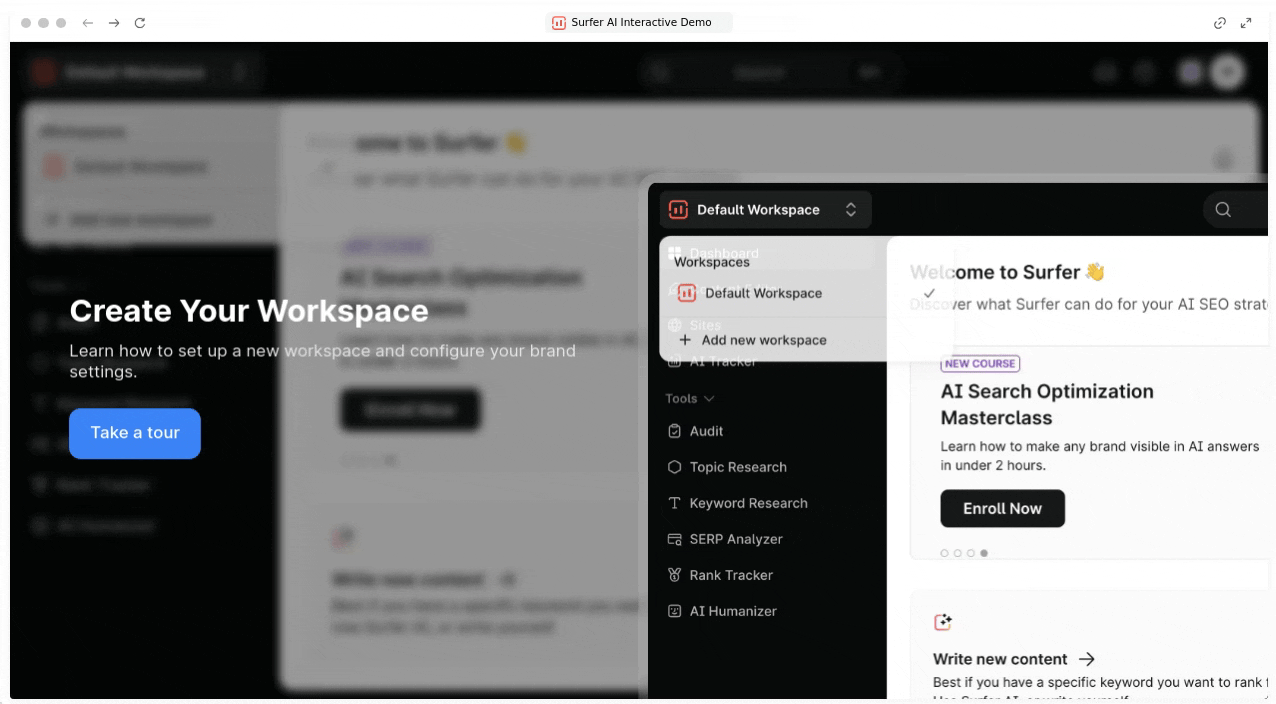Open Keyword Research
The width and height of the screenshot is (1276, 704).
748,503
